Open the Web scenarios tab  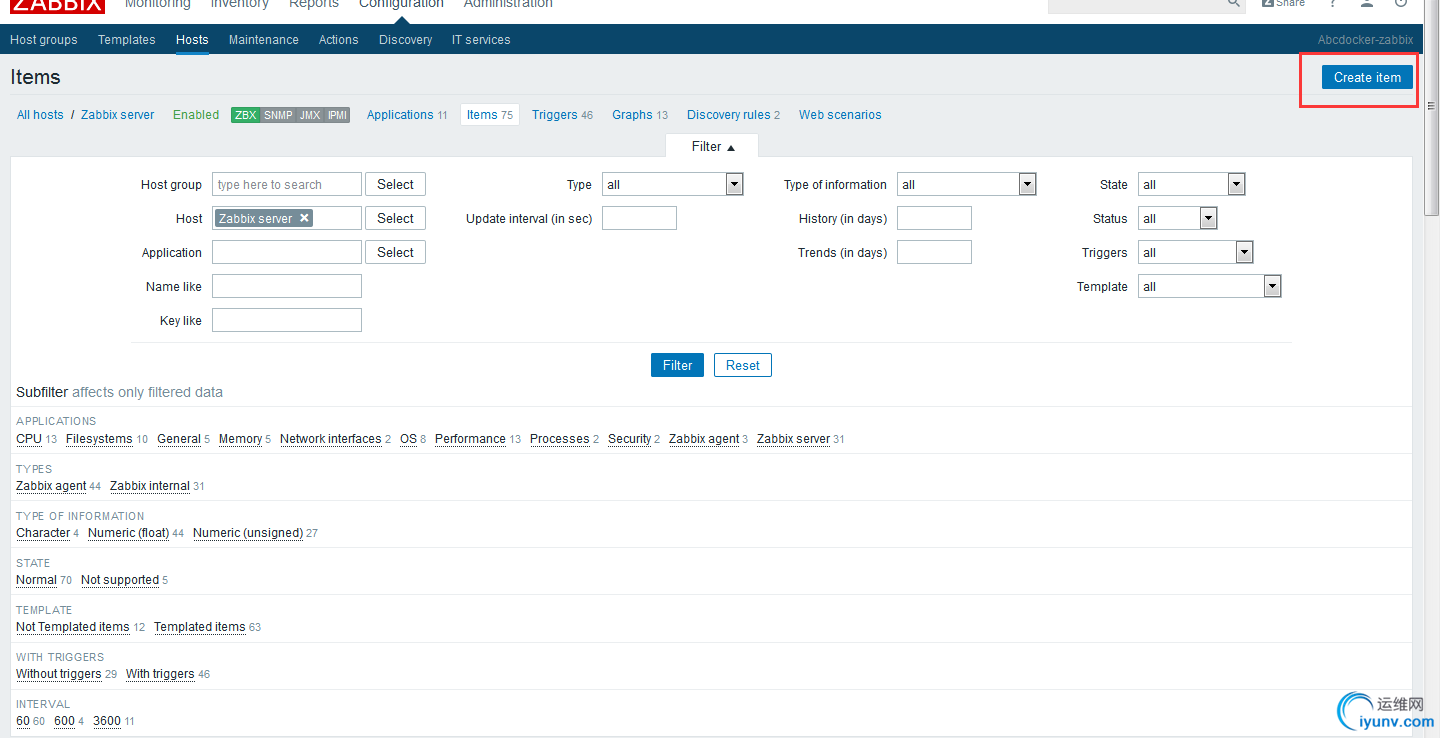point(840,115)
